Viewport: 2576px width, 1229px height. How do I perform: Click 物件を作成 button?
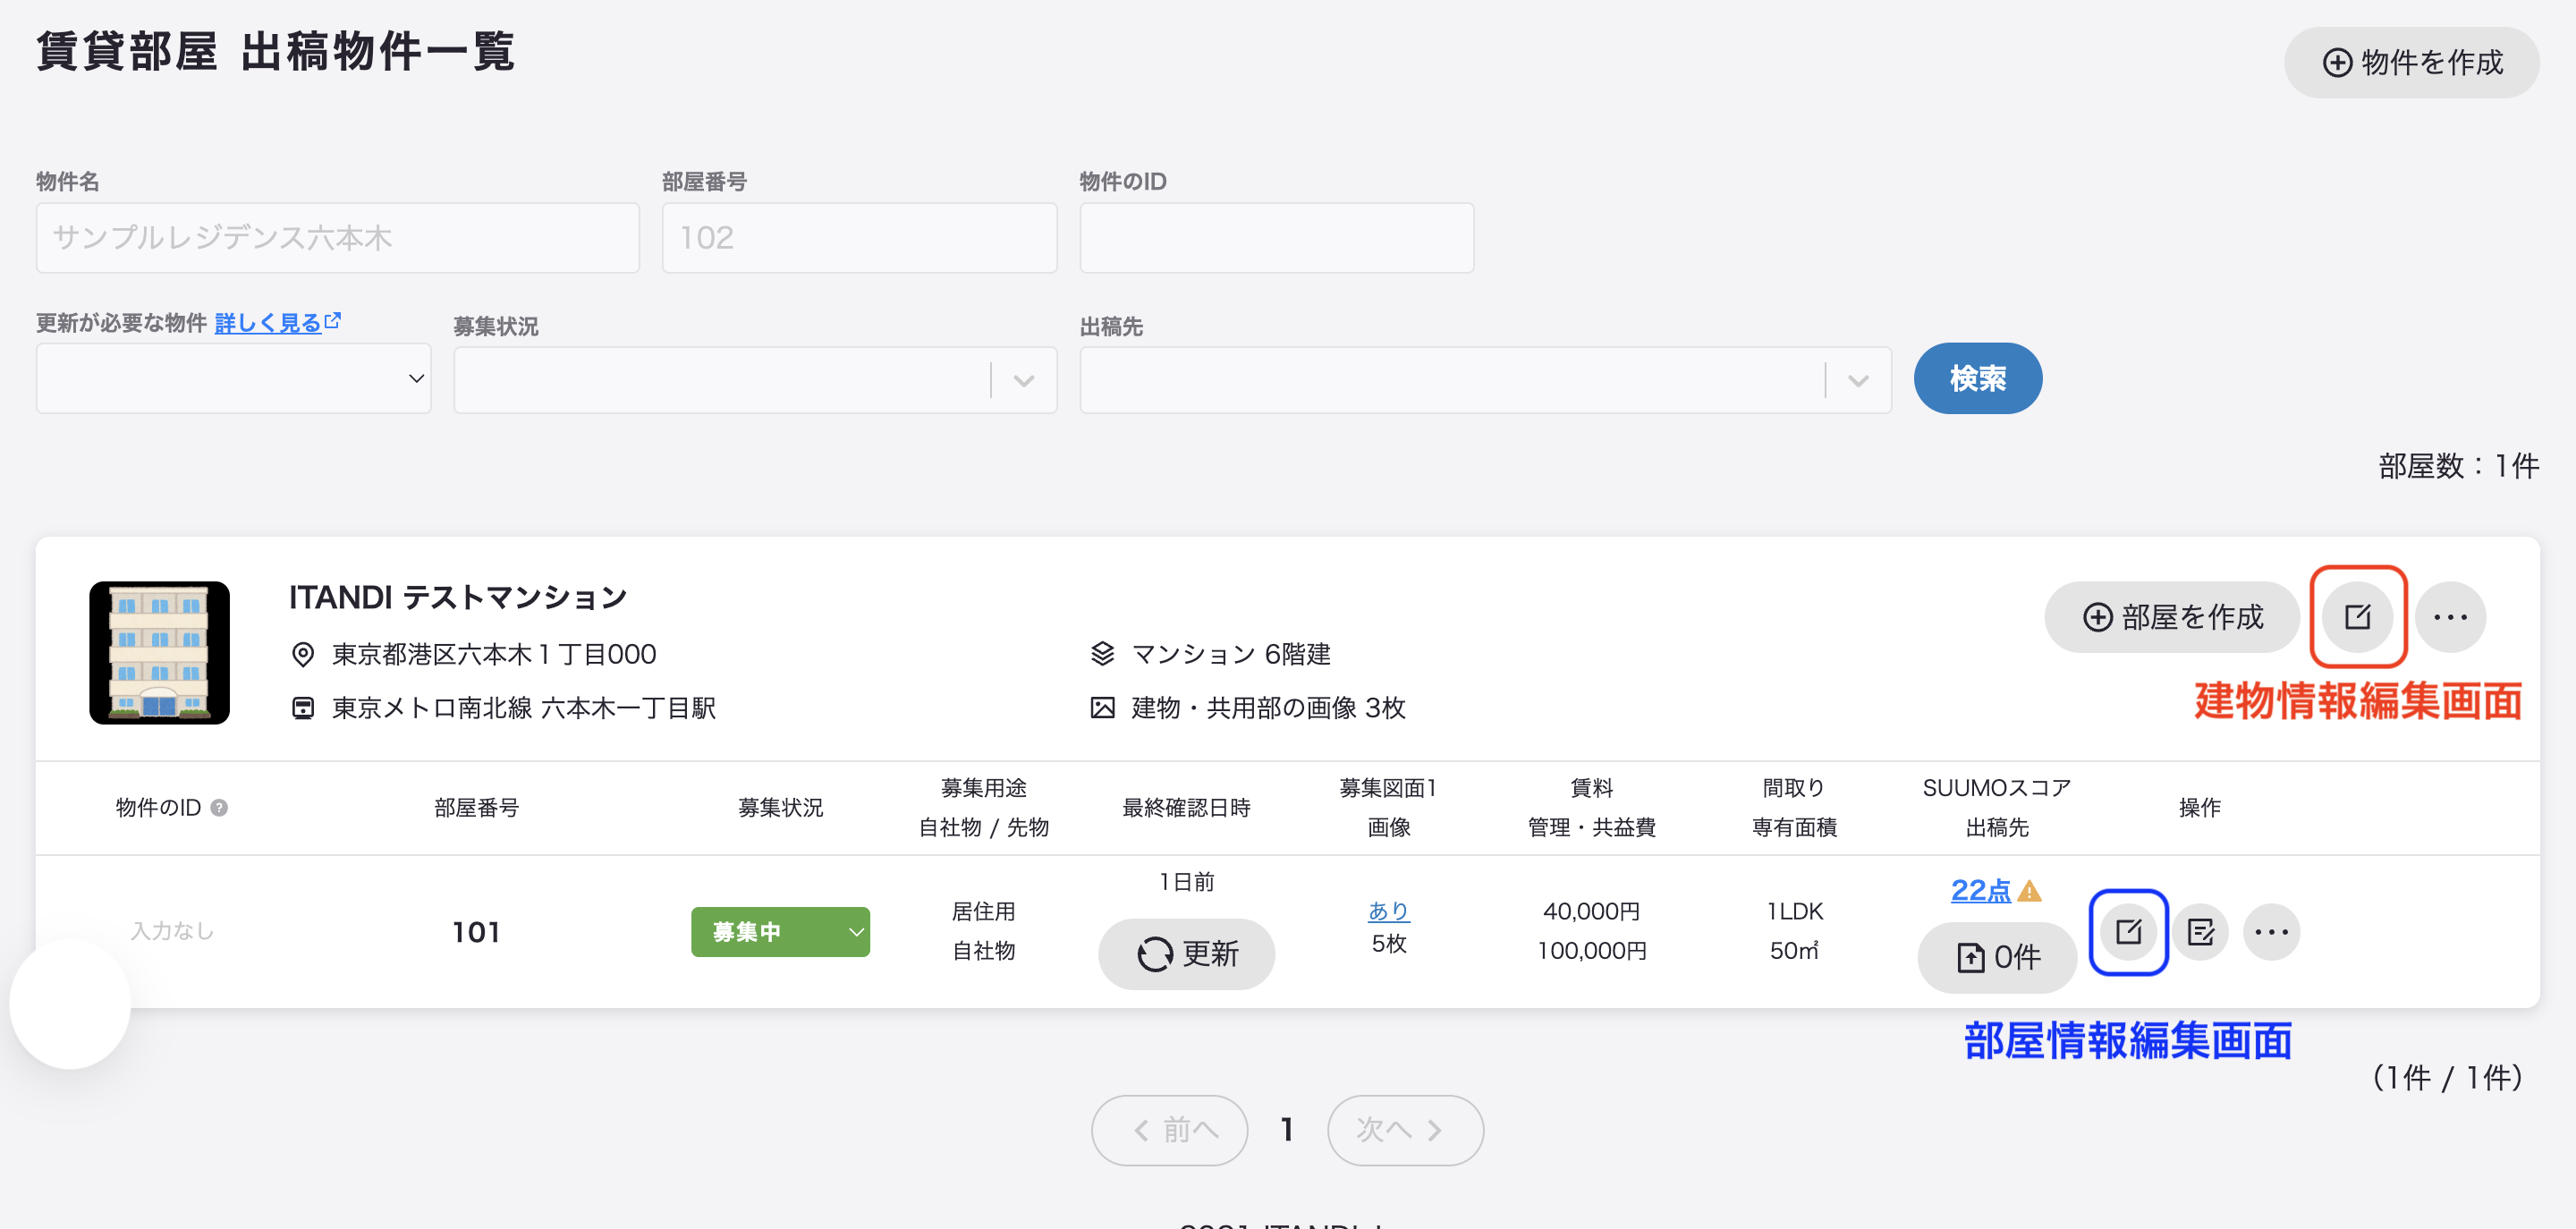(2411, 62)
